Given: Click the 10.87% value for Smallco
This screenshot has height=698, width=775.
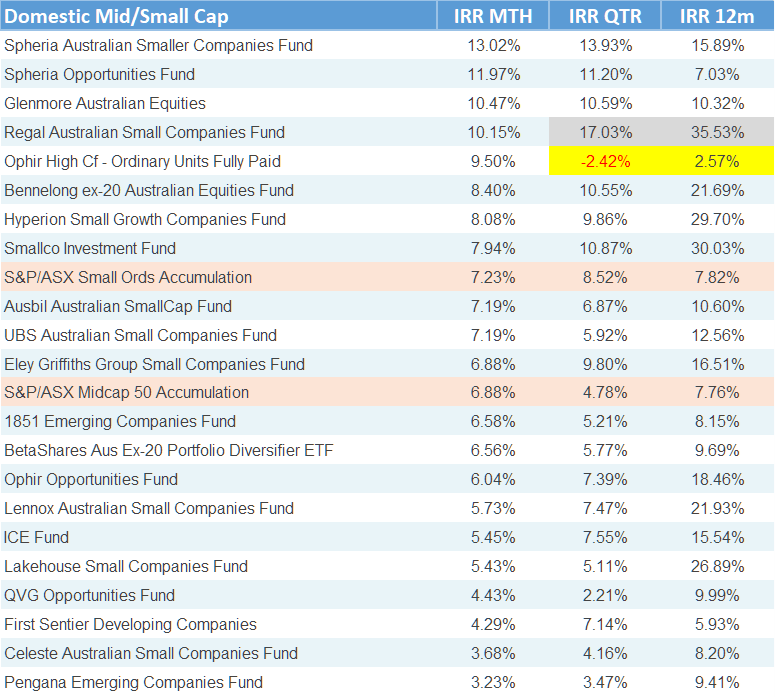Looking at the screenshot, I should point(605,248).
